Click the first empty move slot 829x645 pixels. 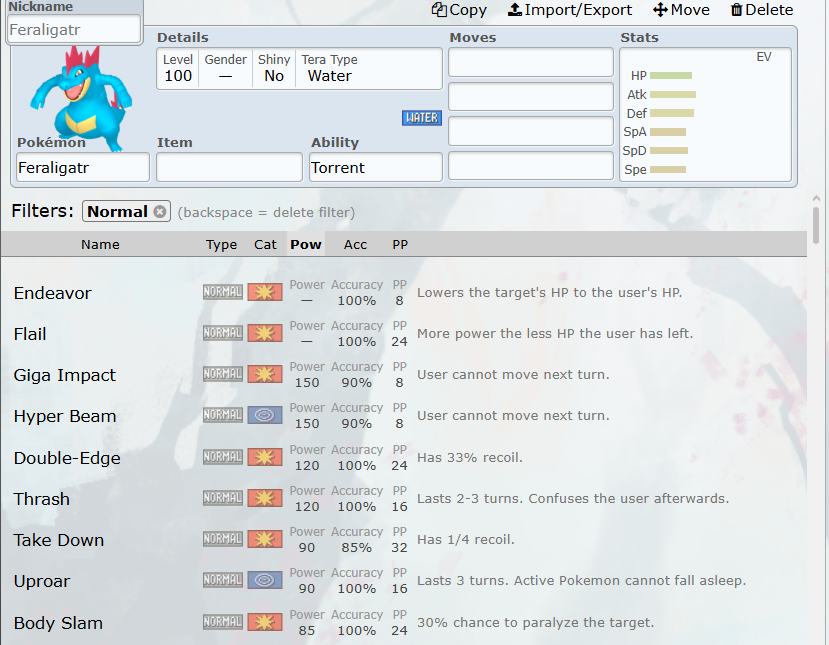point(531,62)
